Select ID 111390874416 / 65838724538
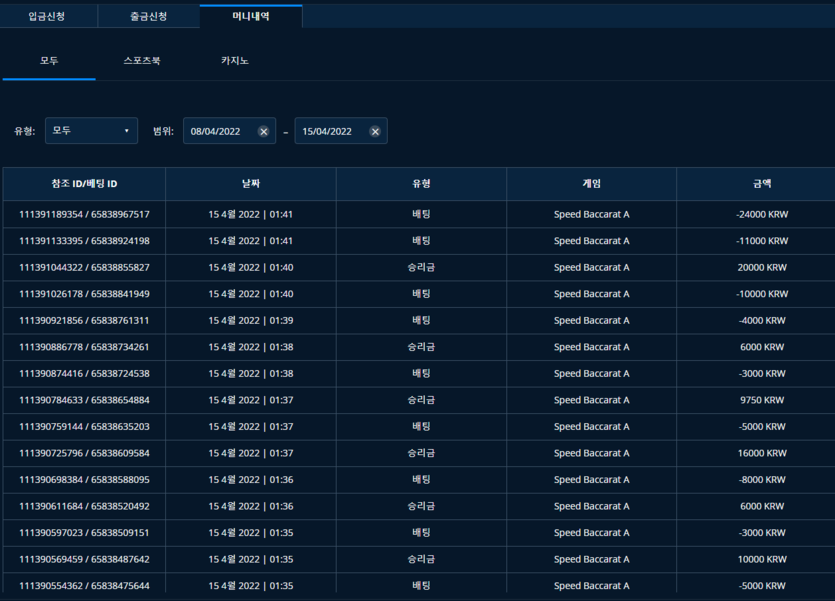 [x=84, y=374]
